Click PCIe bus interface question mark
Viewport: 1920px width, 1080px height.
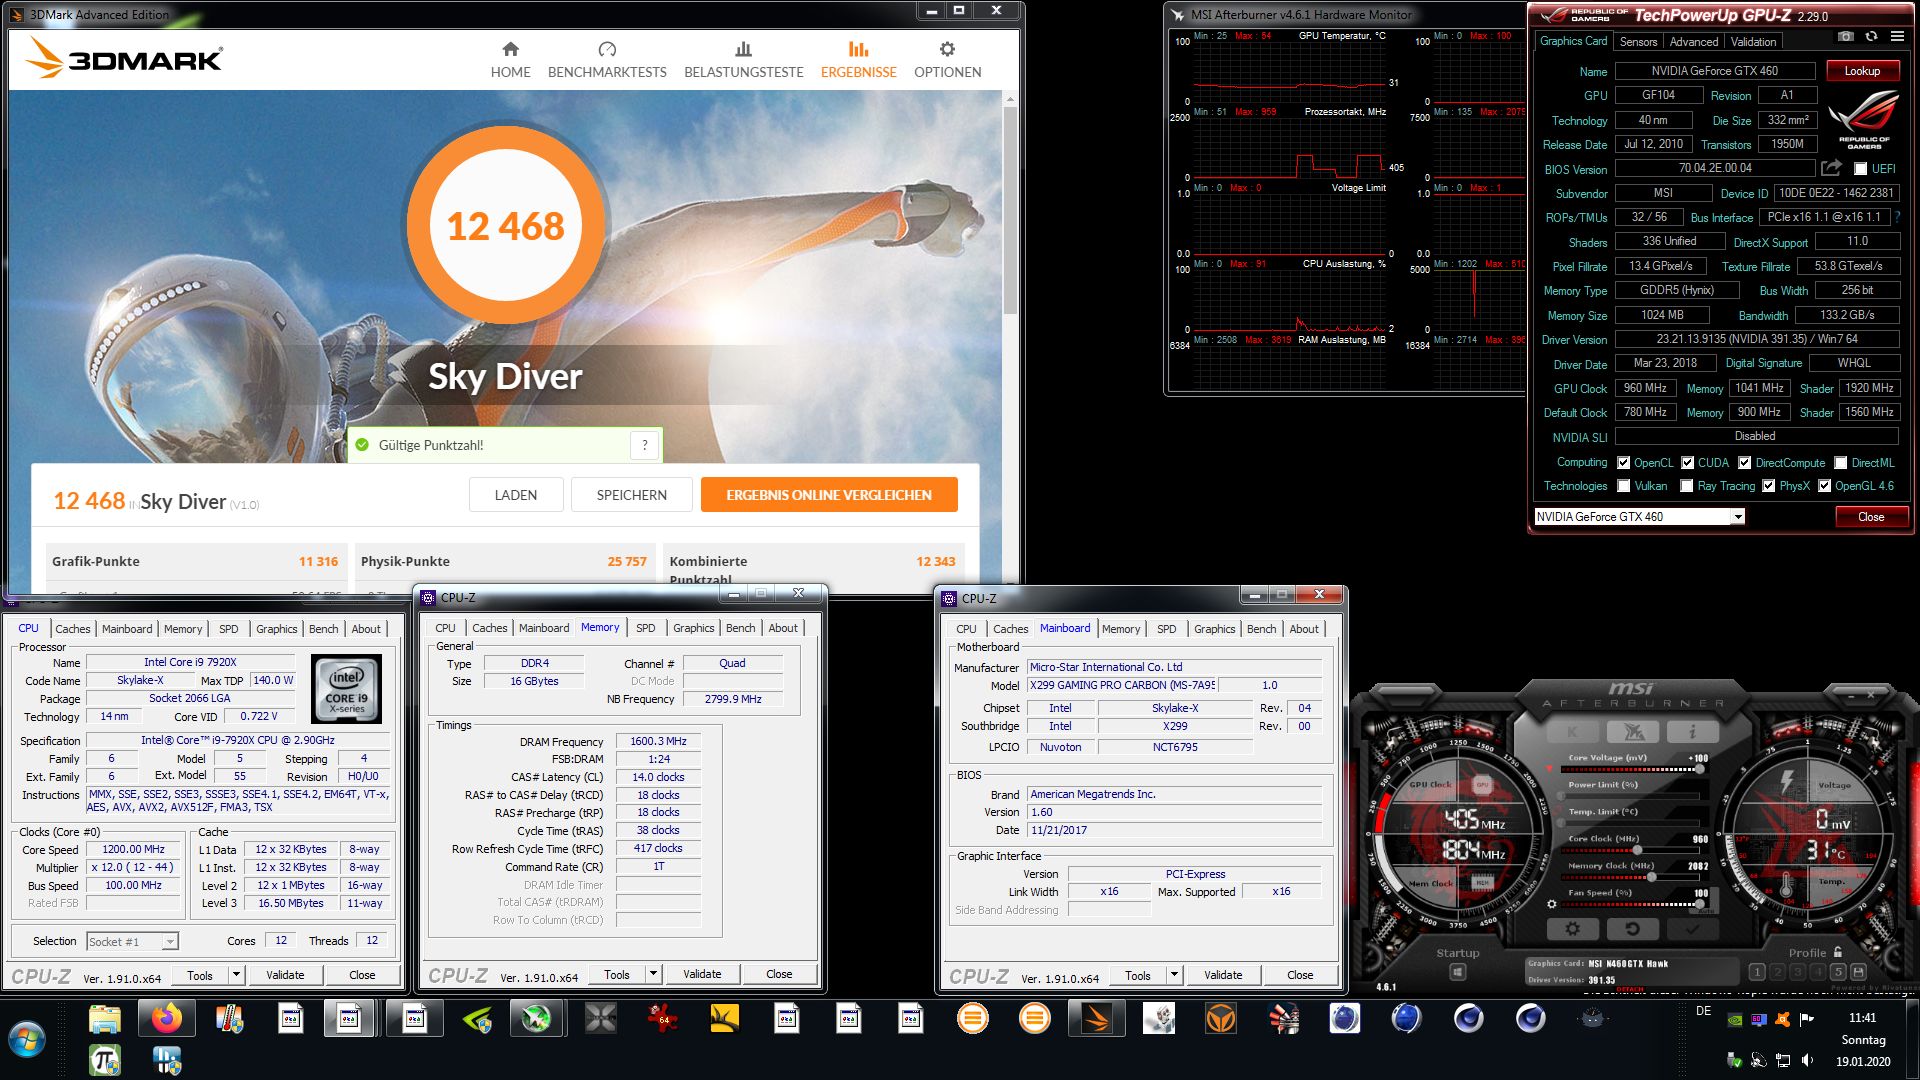[1897, 217]
